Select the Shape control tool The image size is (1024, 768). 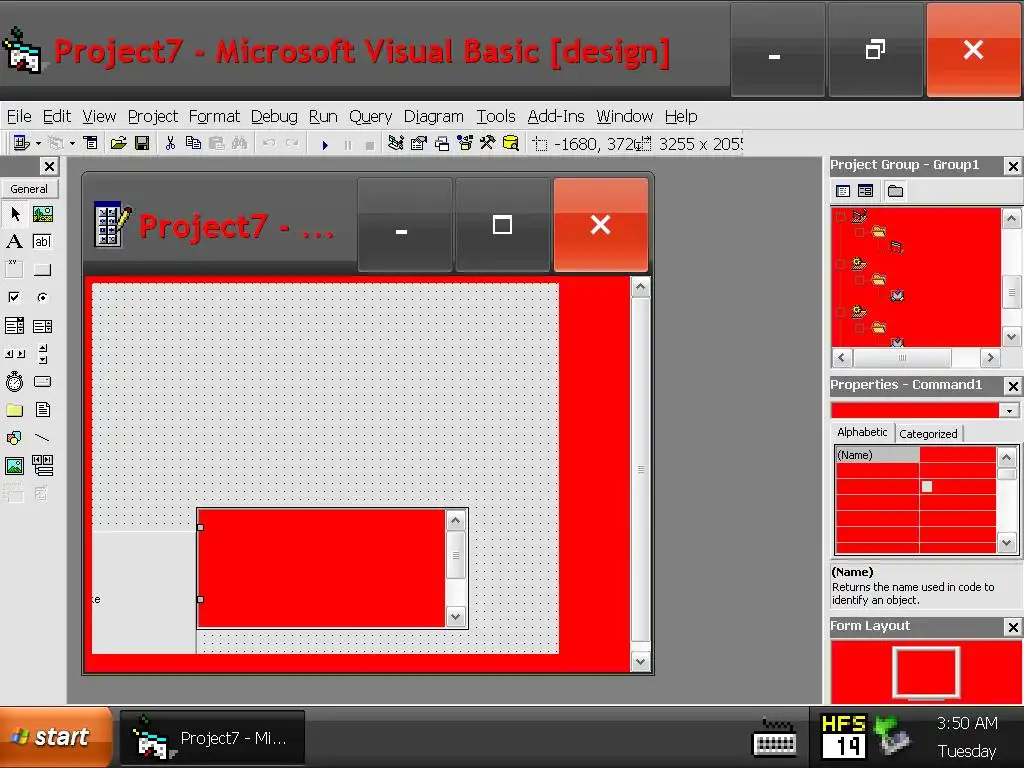[14, 438]
